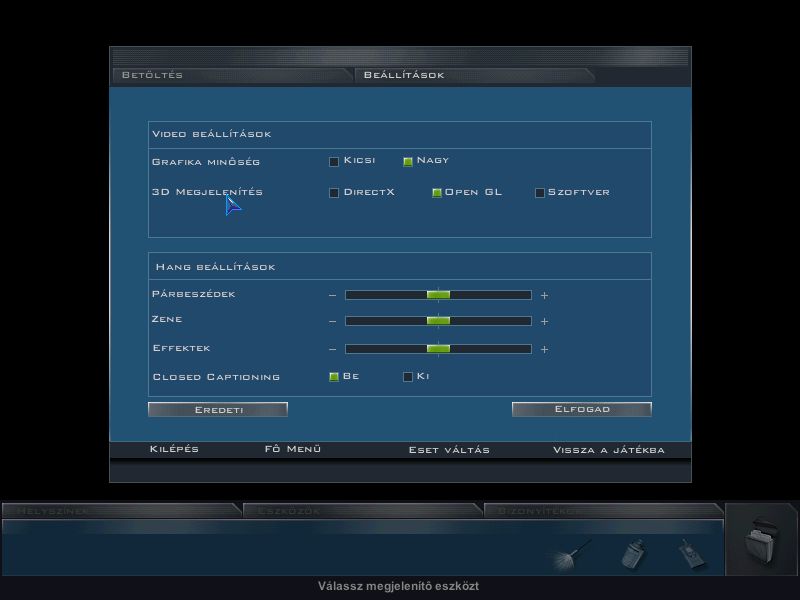Increase Effektek volume with plus sign
The height and width of the screenshot is (600, 800).
coord(545,349)
